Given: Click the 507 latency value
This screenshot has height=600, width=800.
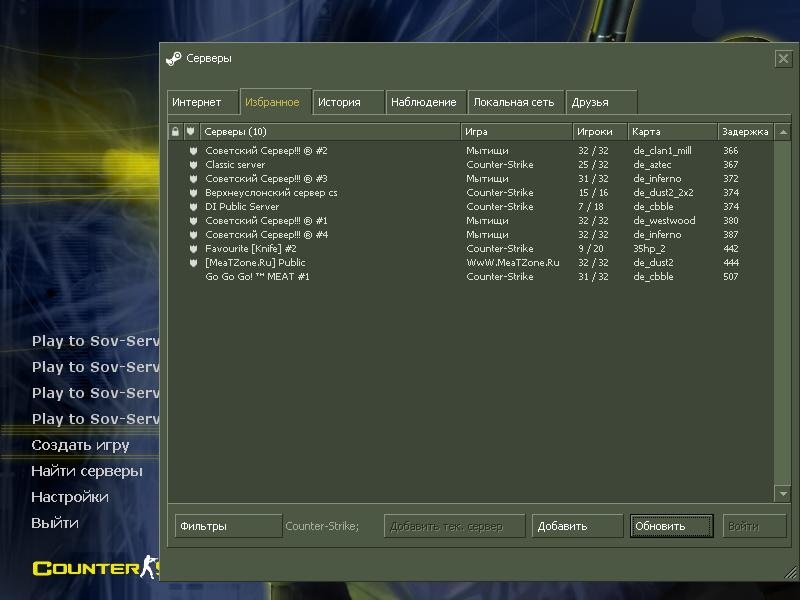Looking at the screenshot, I should click(x=731, y=277).
